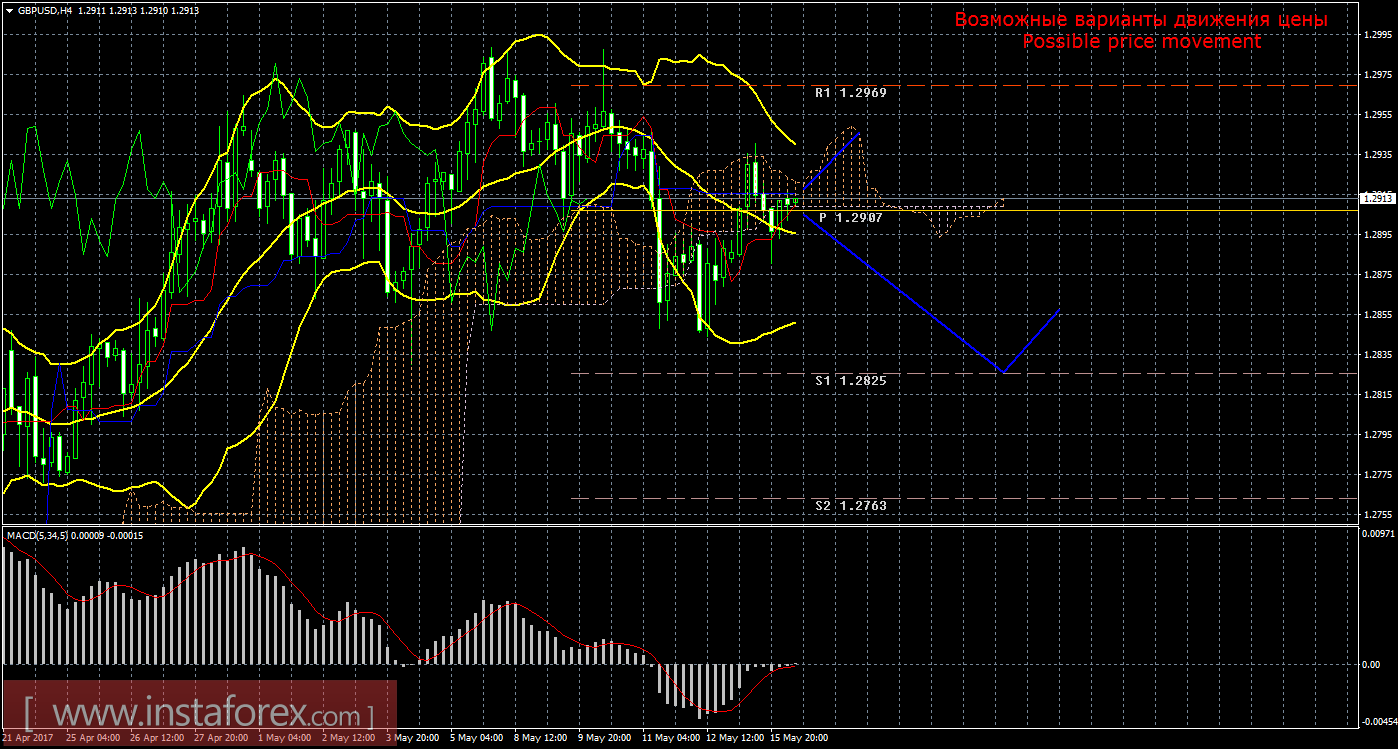
Task: Click the P 1.2907 pivot label
Action: (850, 217)
